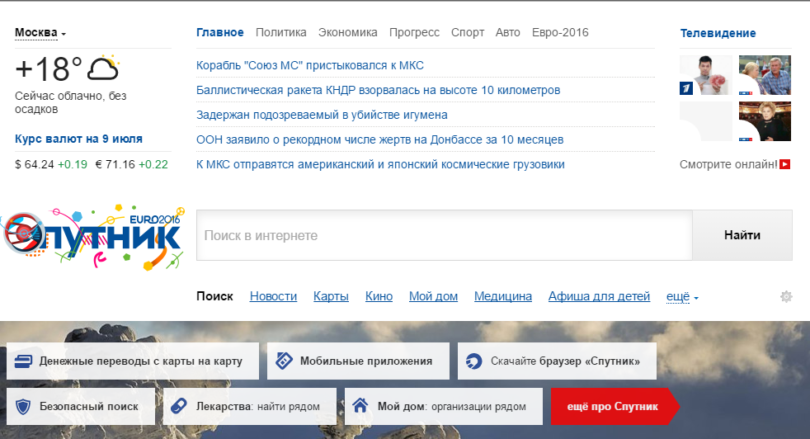810x439 pixels.
Task: Click the dollar rate $ 64.24
Action: pos(34,164)
